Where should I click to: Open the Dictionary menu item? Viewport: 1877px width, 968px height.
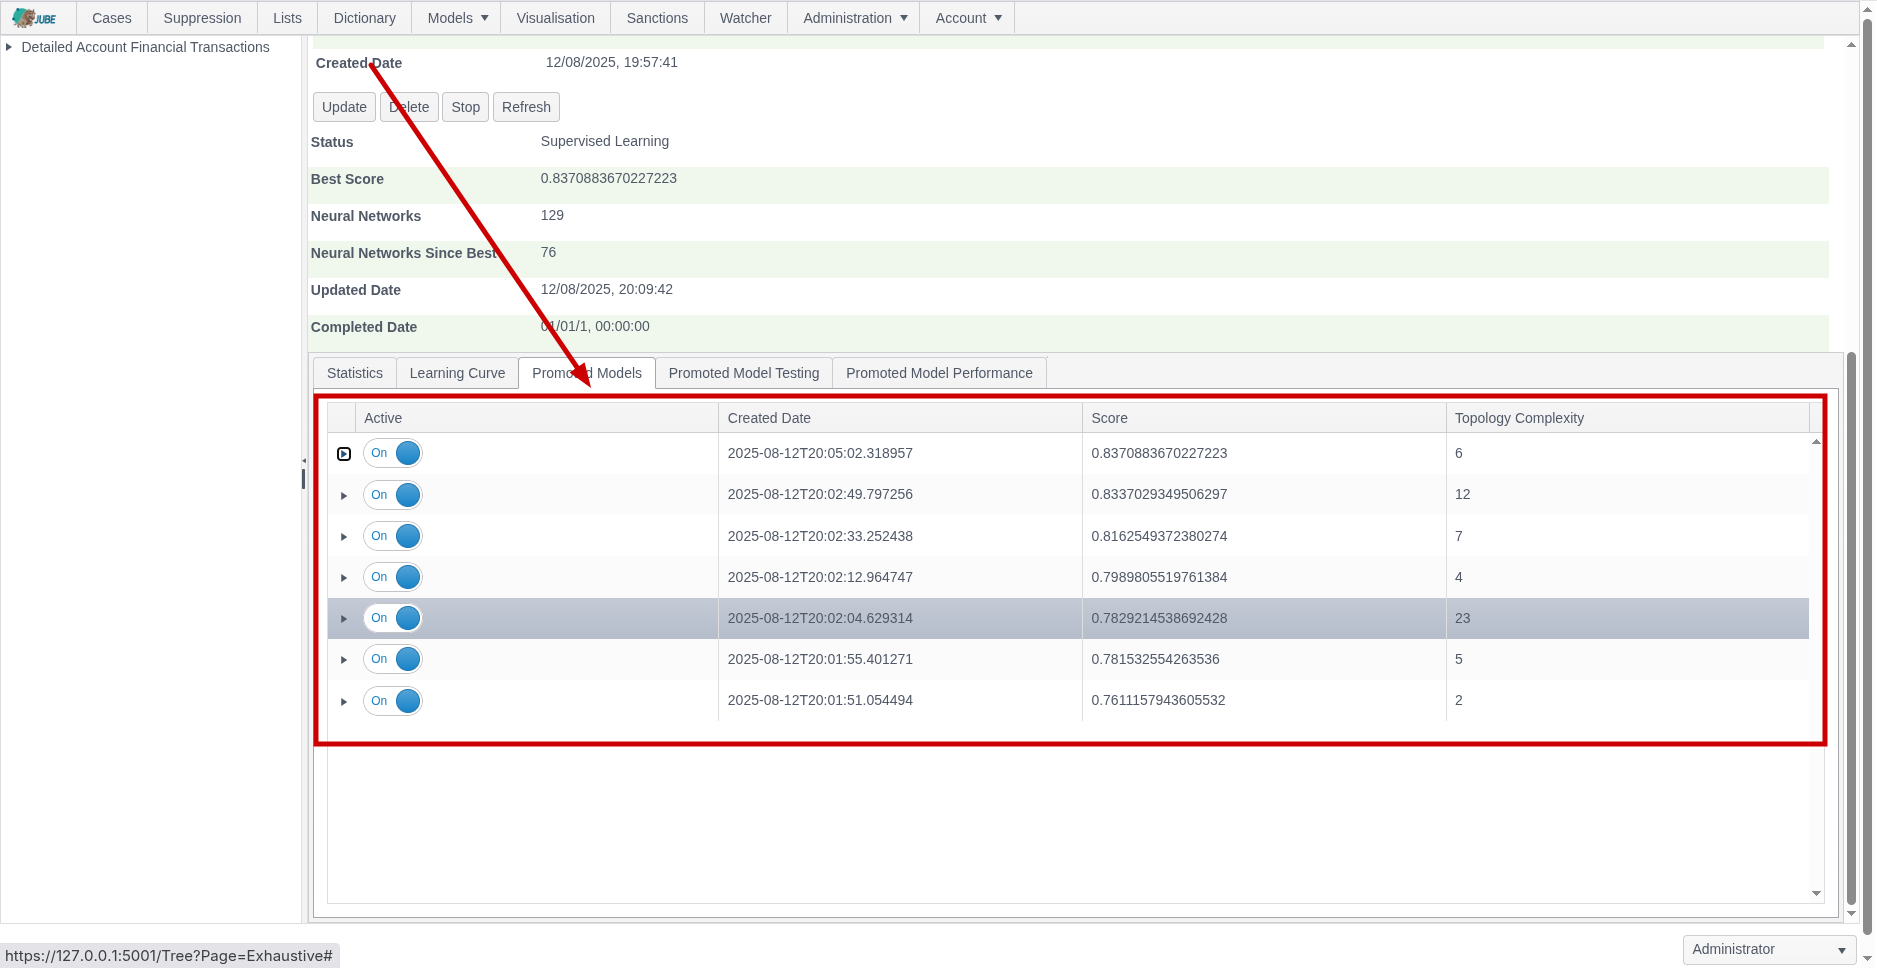click(x=364, y=18)
